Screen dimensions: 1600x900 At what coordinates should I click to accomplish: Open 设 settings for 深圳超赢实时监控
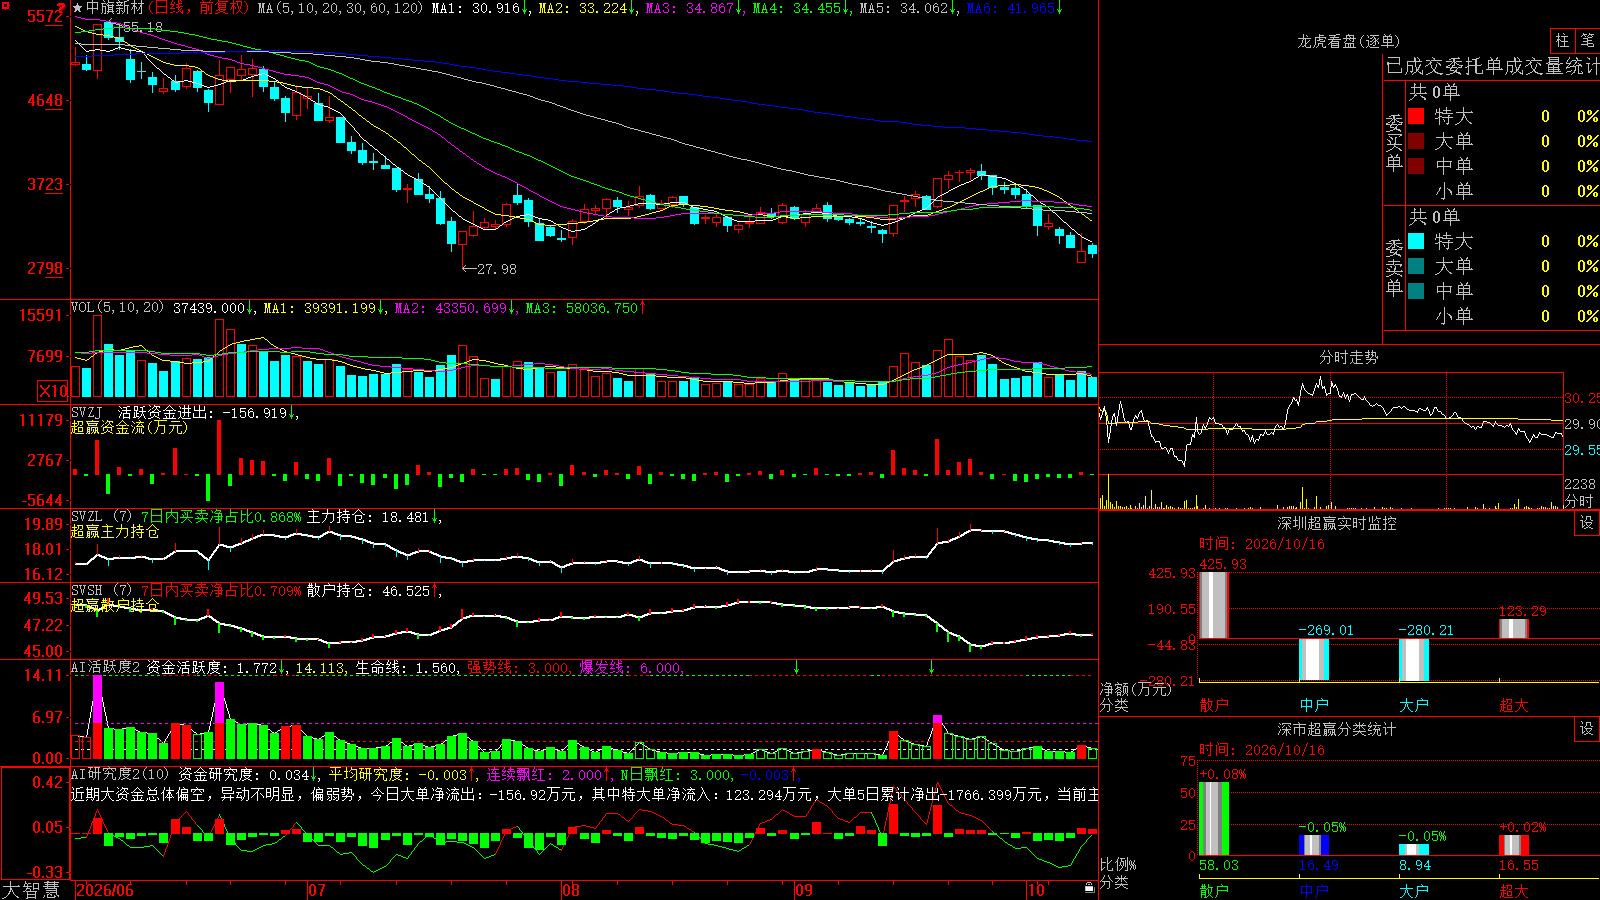pos(1587,523)
